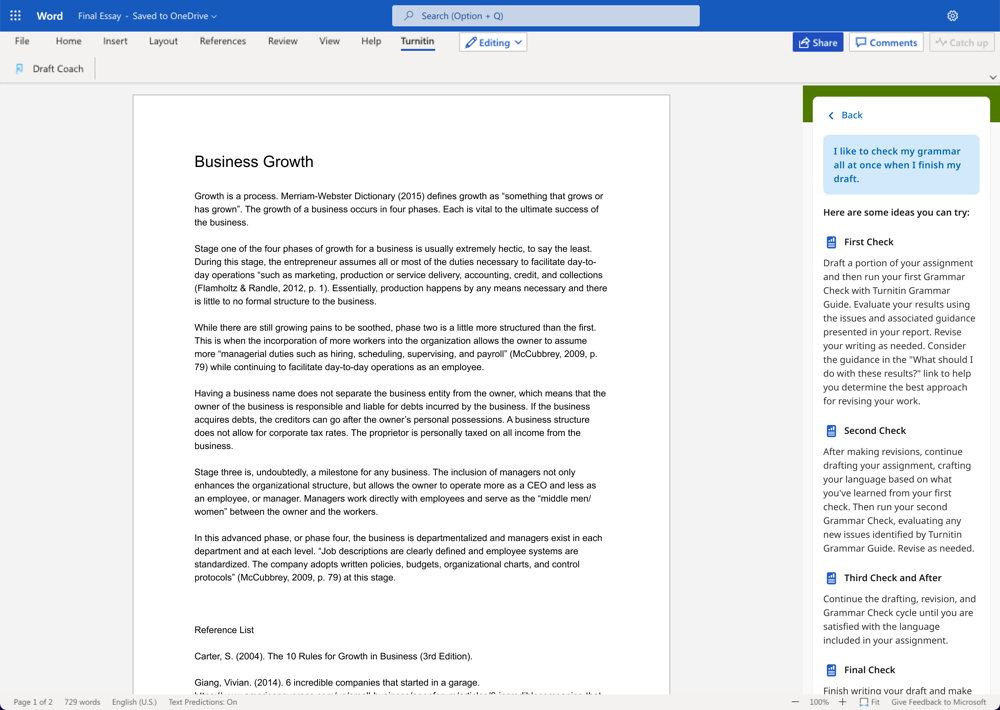The height and width of the screenshot is (710, 1000).
Task: Click the Third Check and After icon
Action: (x=831, y=578)
